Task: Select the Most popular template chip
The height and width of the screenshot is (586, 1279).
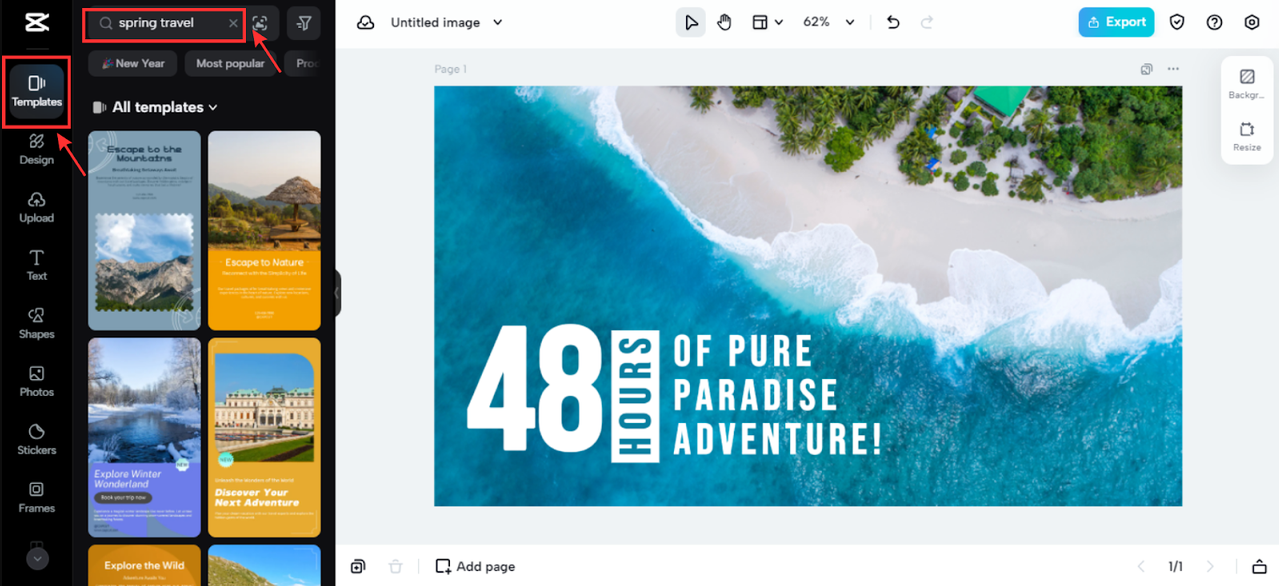Action: (230, 63)
